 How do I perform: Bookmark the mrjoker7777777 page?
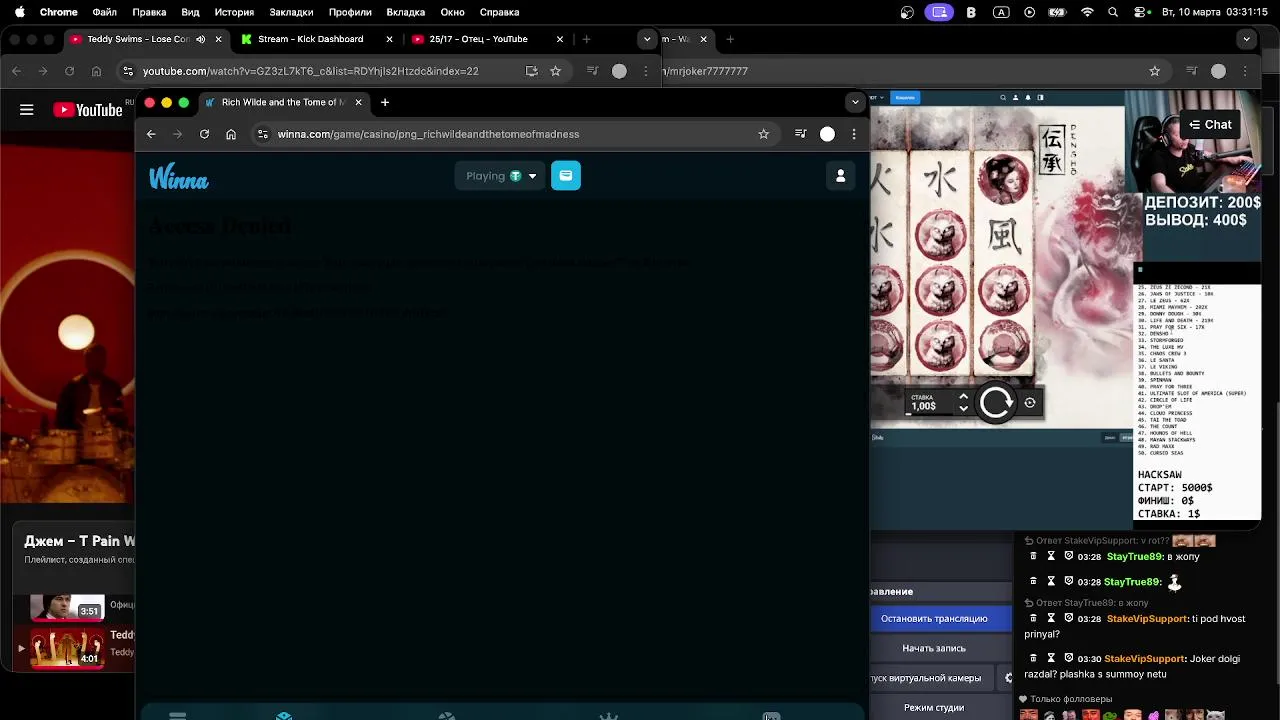point(1155,71)
